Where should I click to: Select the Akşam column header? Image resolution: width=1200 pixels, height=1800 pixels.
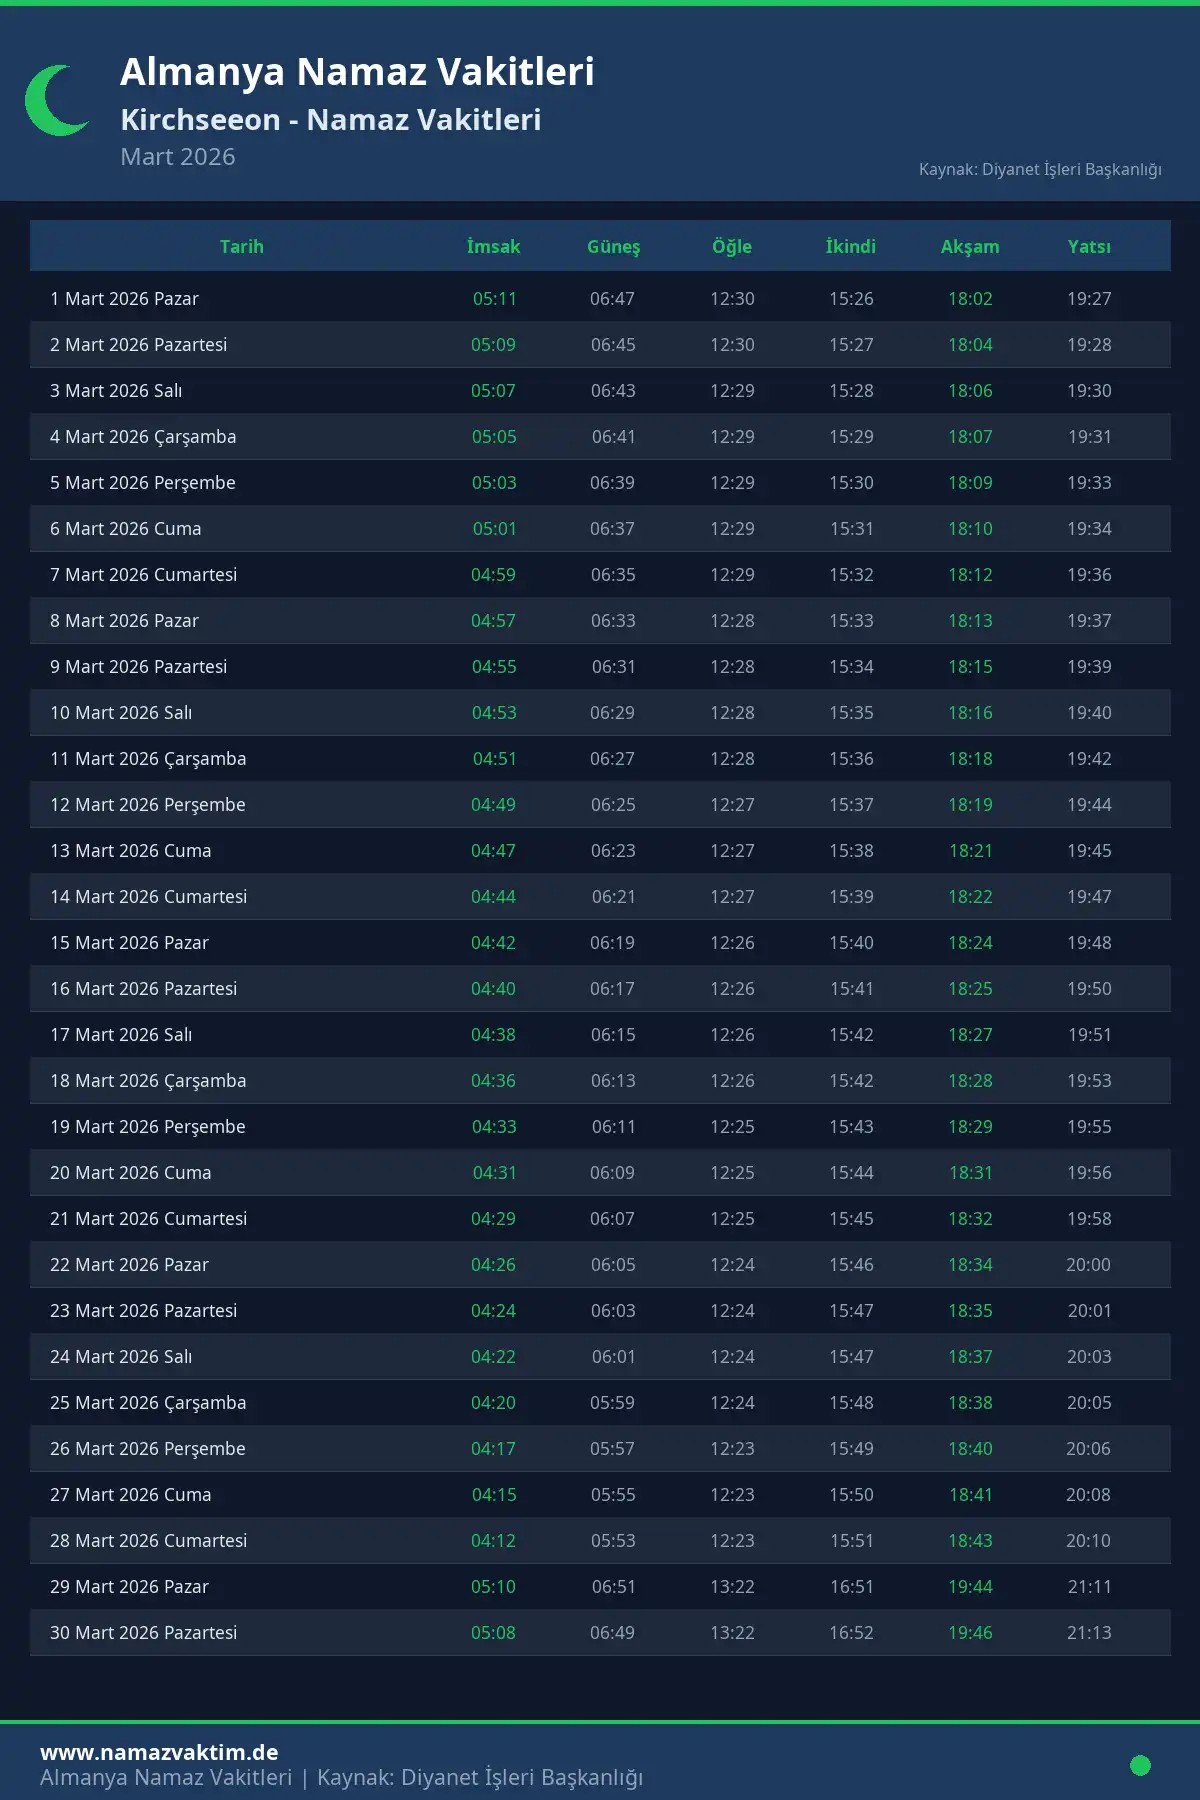click(970, 247)
